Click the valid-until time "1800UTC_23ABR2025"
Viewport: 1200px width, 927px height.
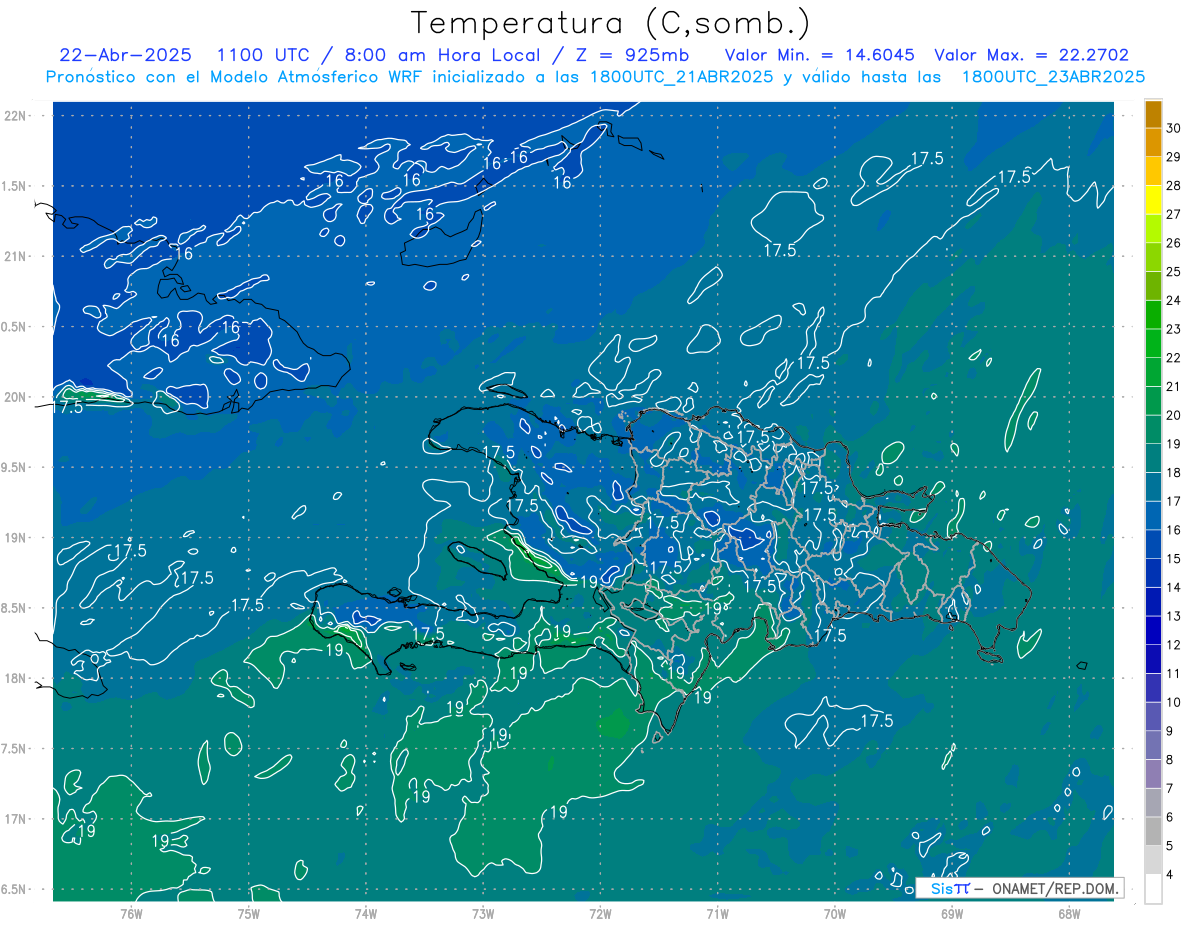1053,76
